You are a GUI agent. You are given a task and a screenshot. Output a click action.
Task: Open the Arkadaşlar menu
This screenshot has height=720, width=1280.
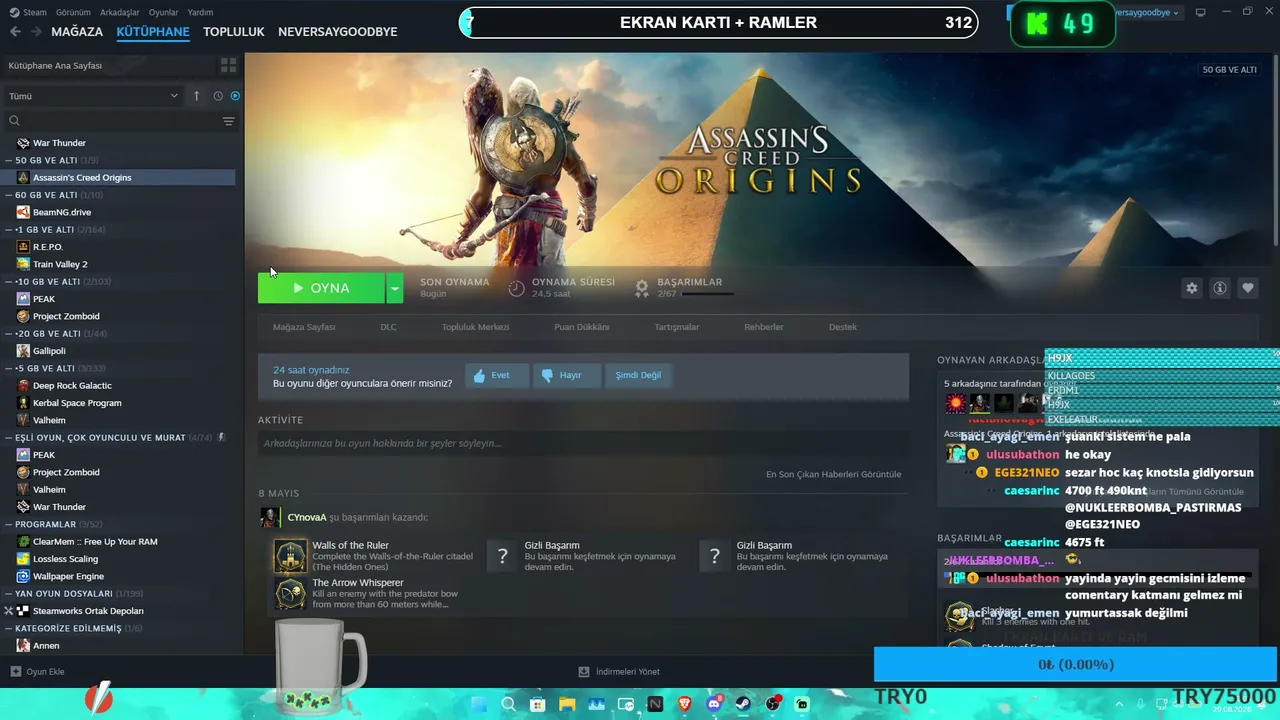click(120, 12)
